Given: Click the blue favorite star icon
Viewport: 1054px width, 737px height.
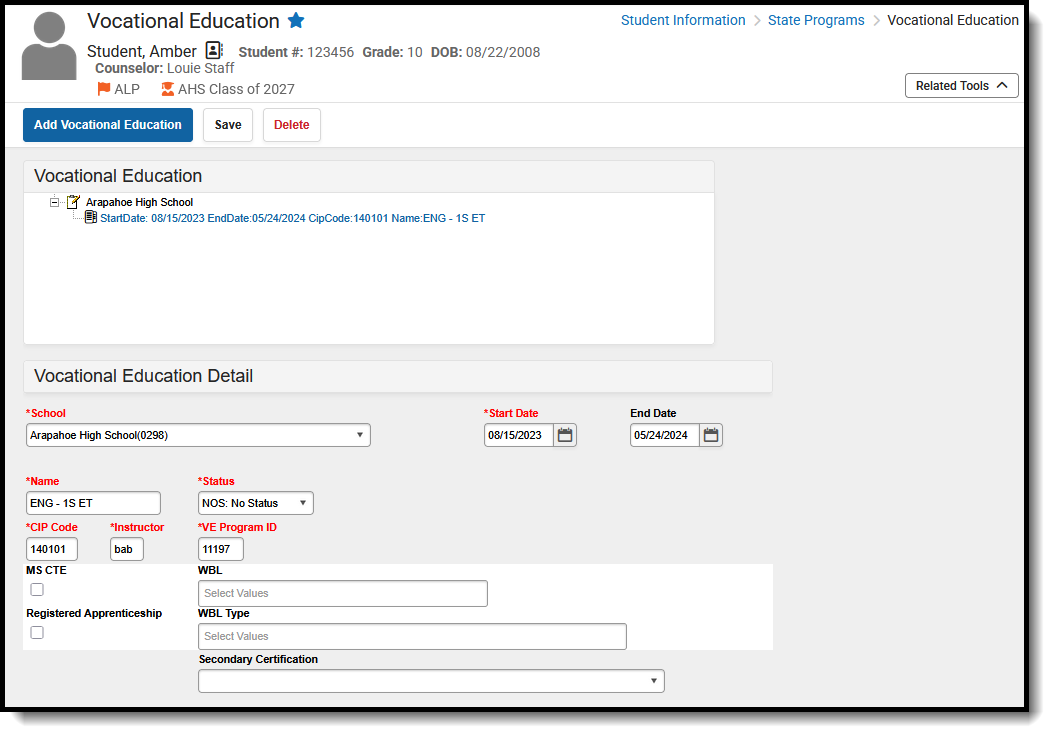Looking at the screenshot, I should click(296, 20).
